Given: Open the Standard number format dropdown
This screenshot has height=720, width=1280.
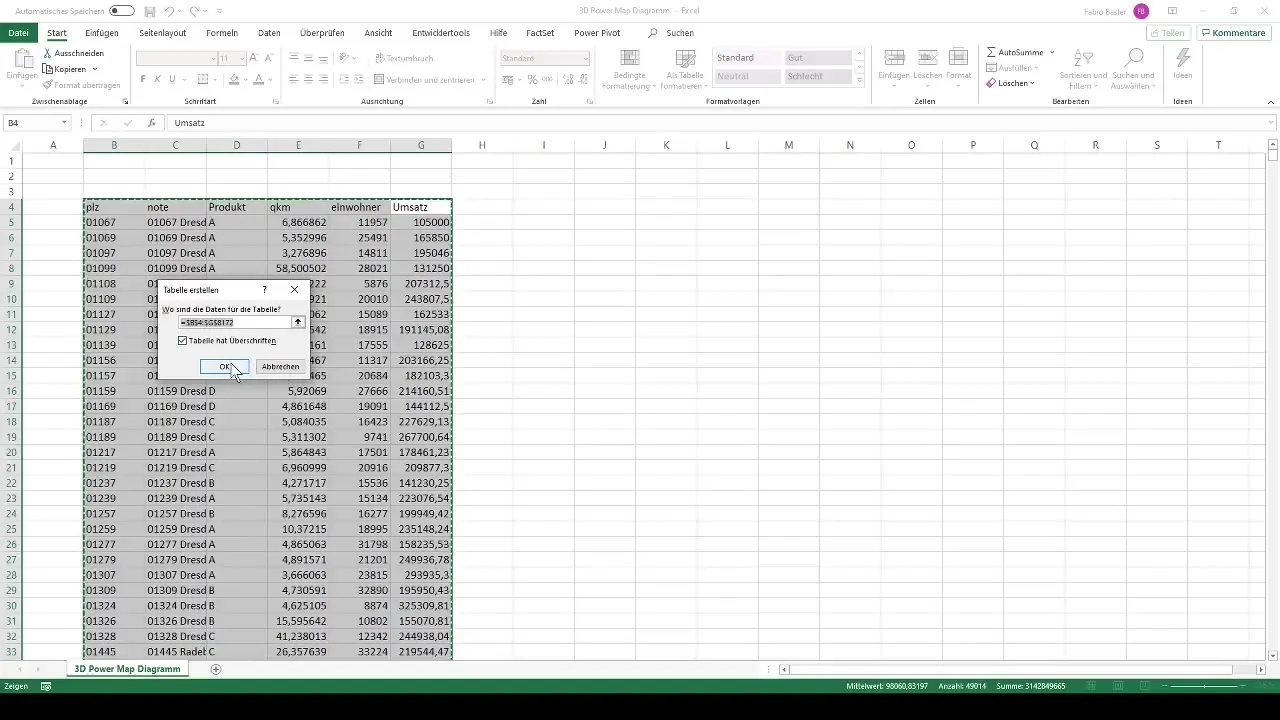Looking at the screenshot, I should [x=585, y=59].
